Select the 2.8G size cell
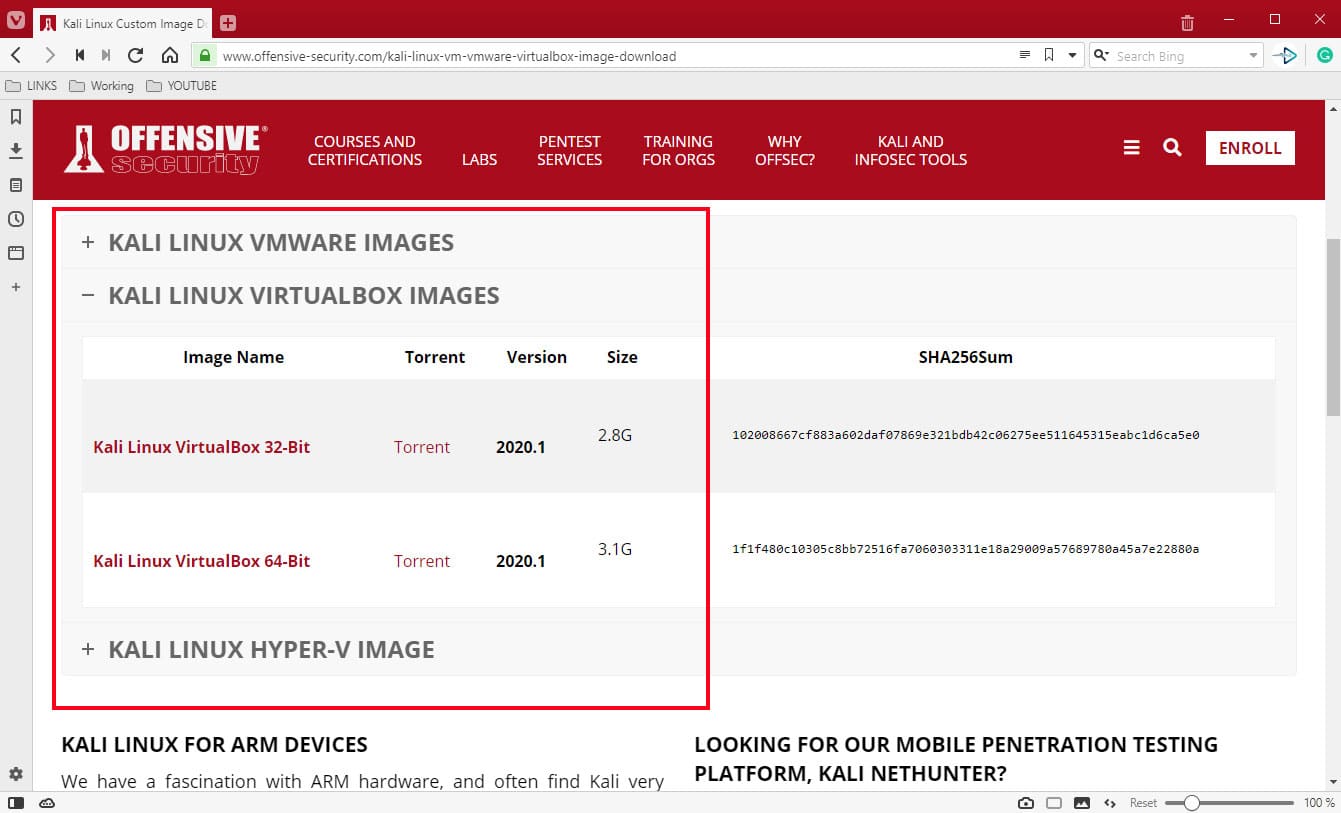Screen dimensions: 1341x813 click(615, 435)
